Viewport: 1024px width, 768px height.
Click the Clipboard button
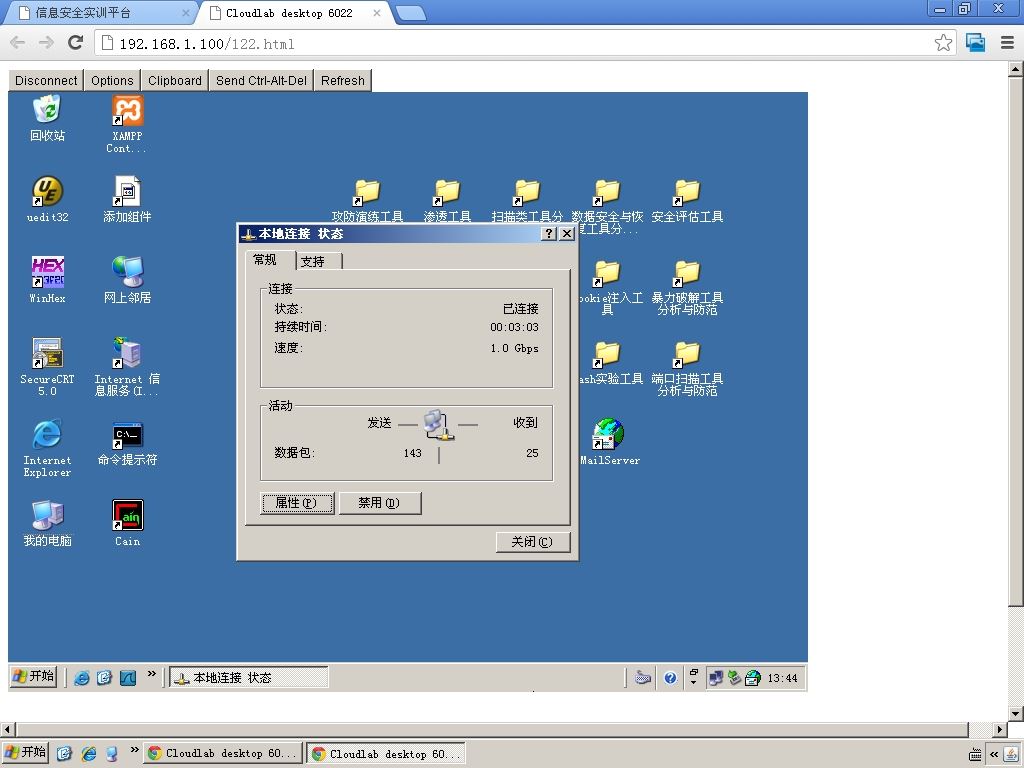coord(175,80)
